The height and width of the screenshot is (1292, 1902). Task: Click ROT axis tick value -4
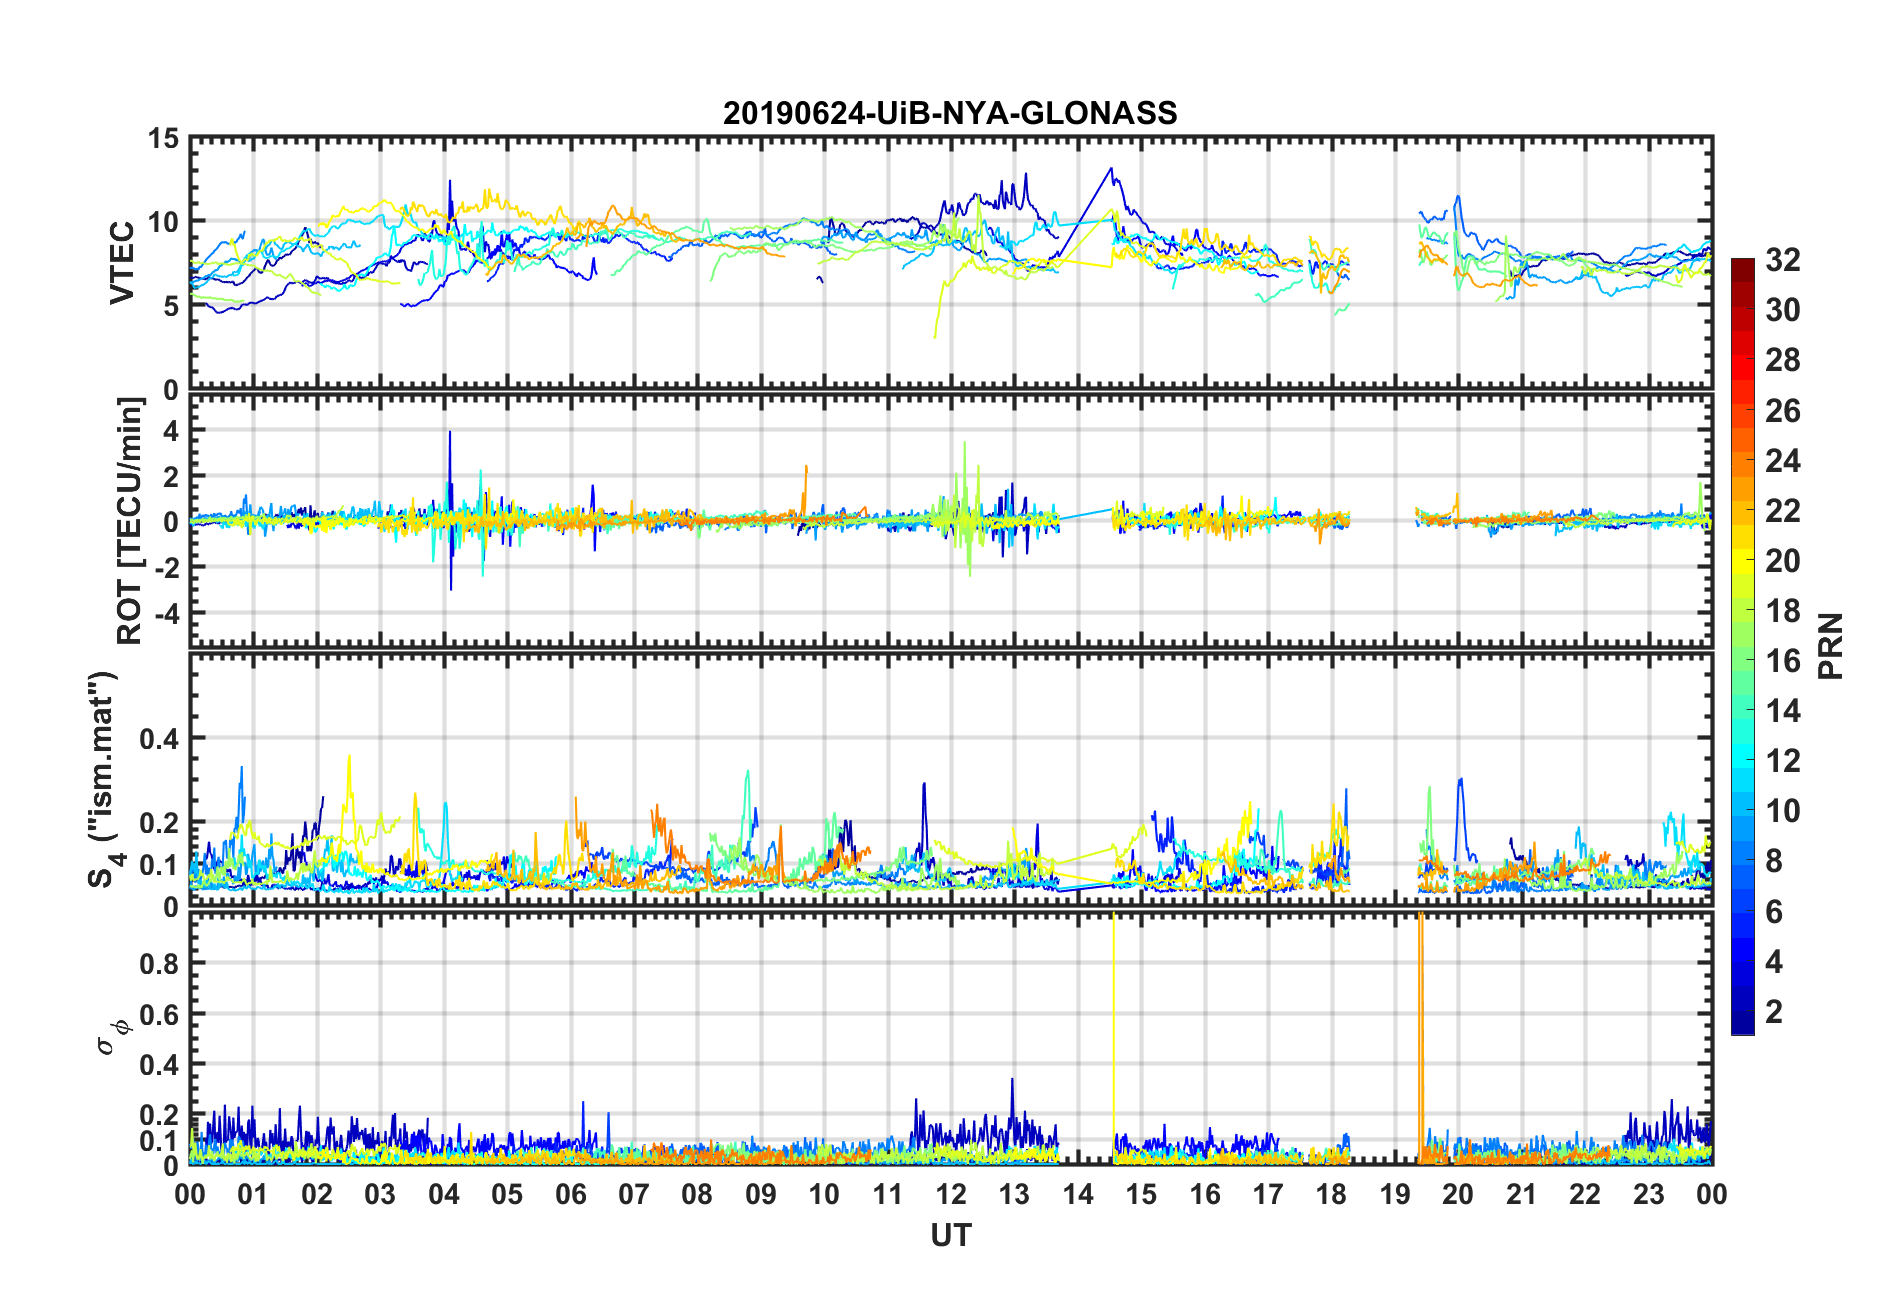click(168, 612)
